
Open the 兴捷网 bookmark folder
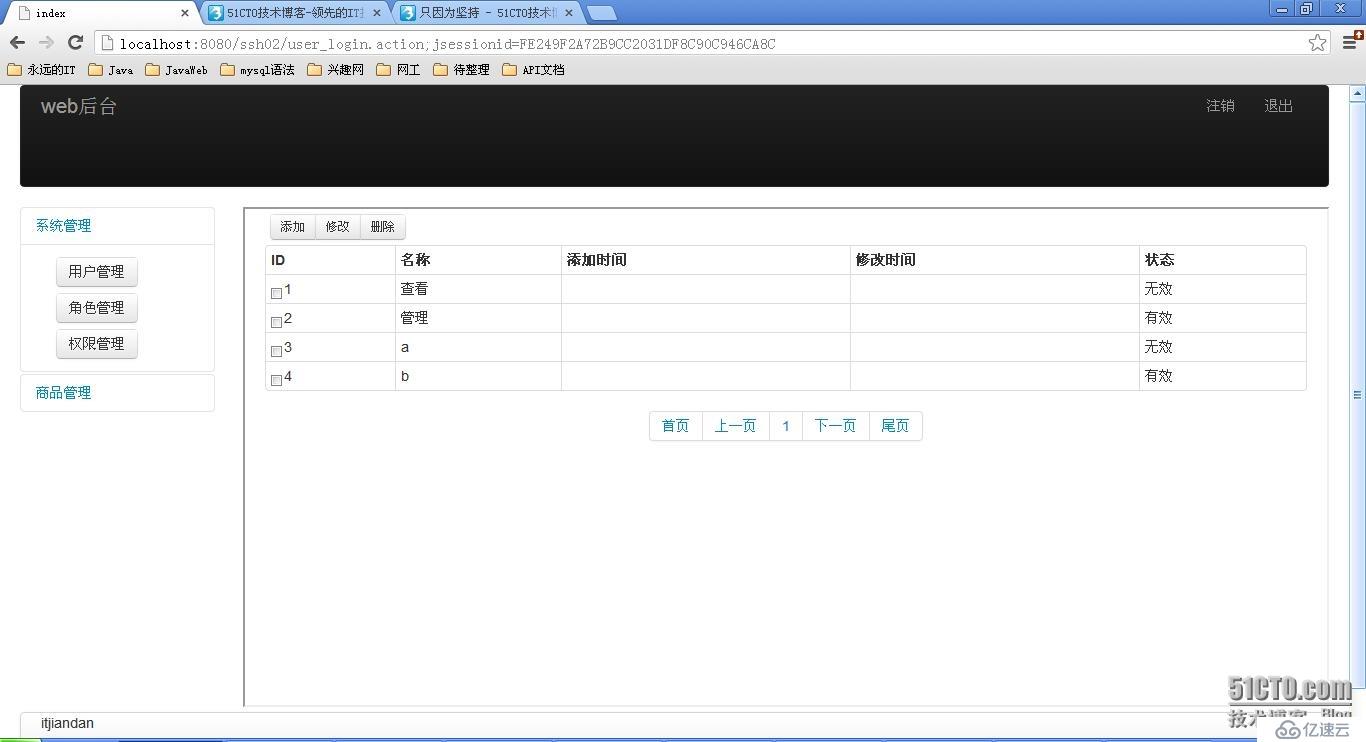click(336, 70)
